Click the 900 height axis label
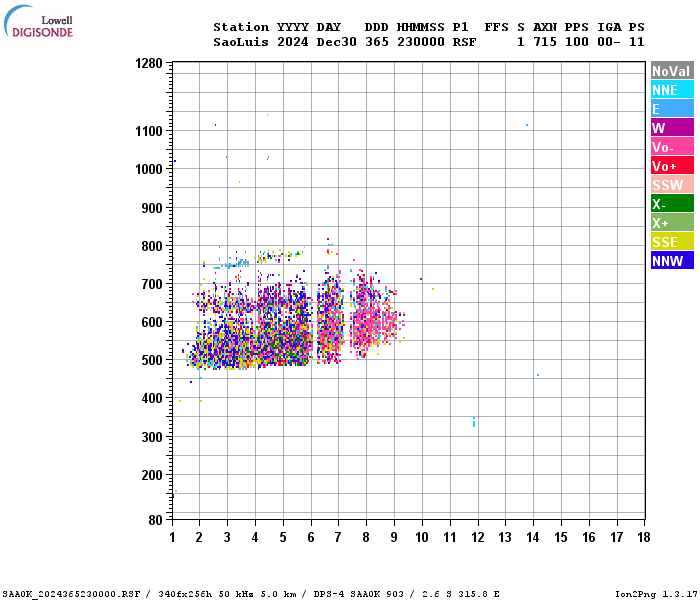 tap(152, 208)
